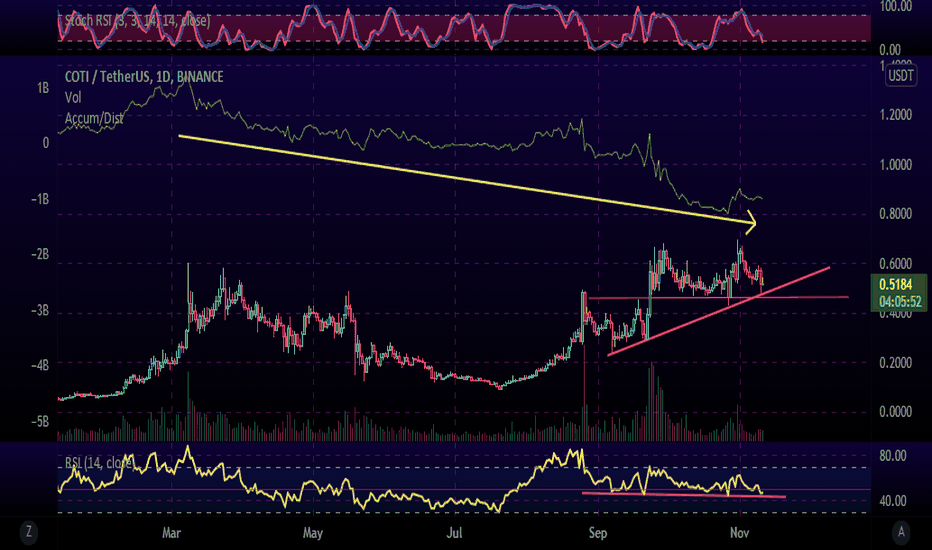Select the Vol indicator label
Screen dimensions: 932x550
pos(73,98)
